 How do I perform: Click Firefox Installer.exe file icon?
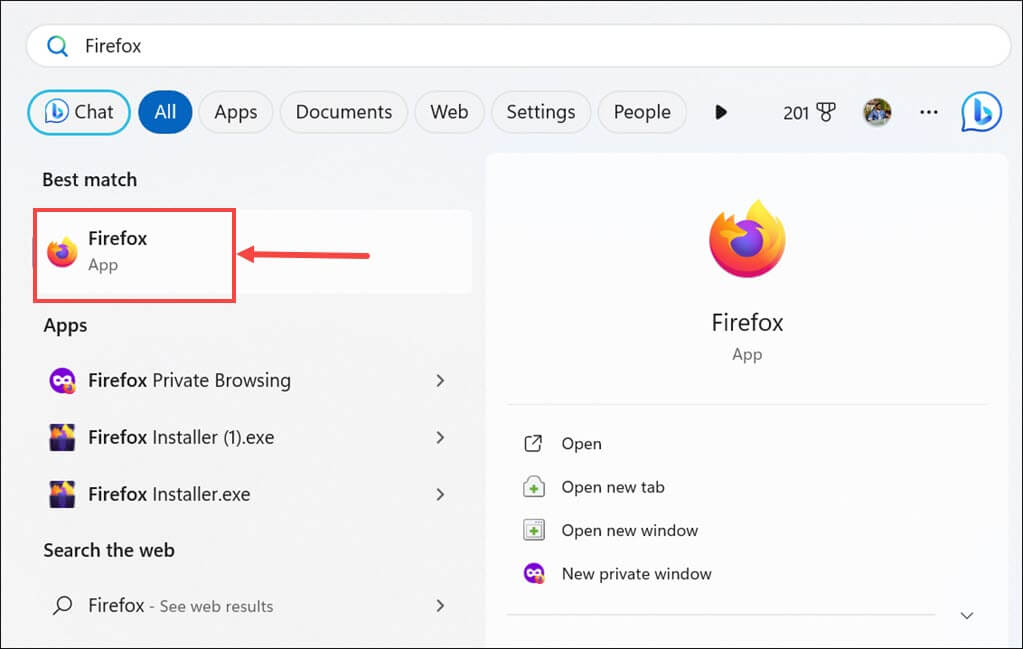(x=62, y=494)
